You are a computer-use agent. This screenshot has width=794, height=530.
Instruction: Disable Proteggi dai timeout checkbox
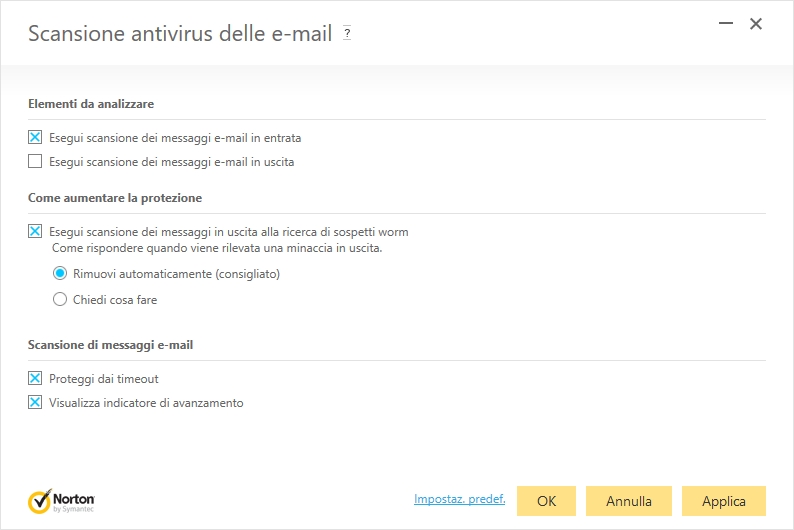(35, 378)
